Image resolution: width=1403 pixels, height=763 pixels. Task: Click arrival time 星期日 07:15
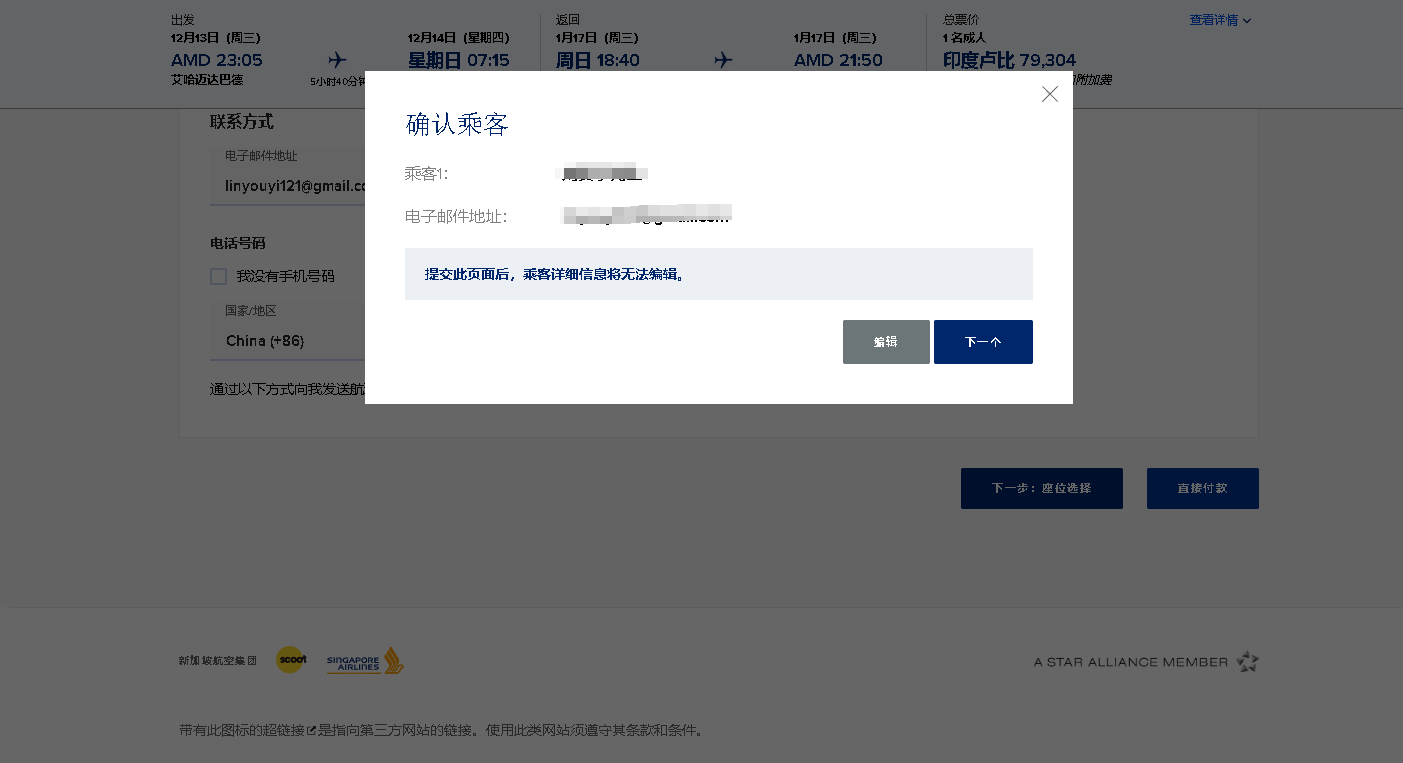pyautogui.click(x=458, y=60)
